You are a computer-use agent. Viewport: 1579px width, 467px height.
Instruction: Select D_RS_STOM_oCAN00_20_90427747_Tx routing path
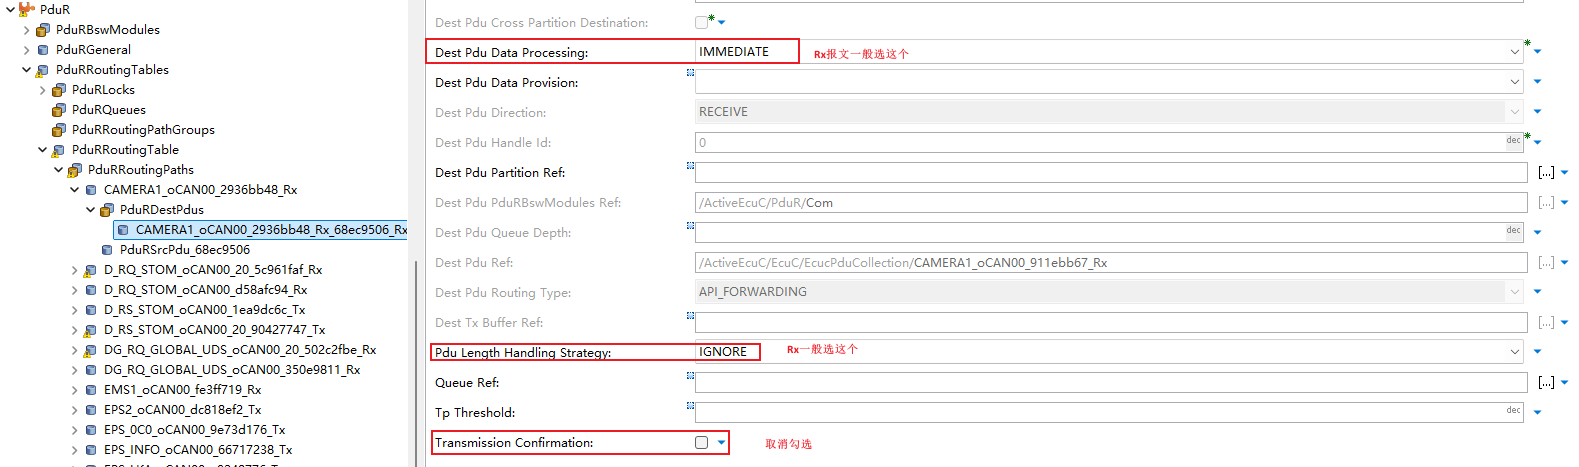pyautogui.click(x=214, y=330)
